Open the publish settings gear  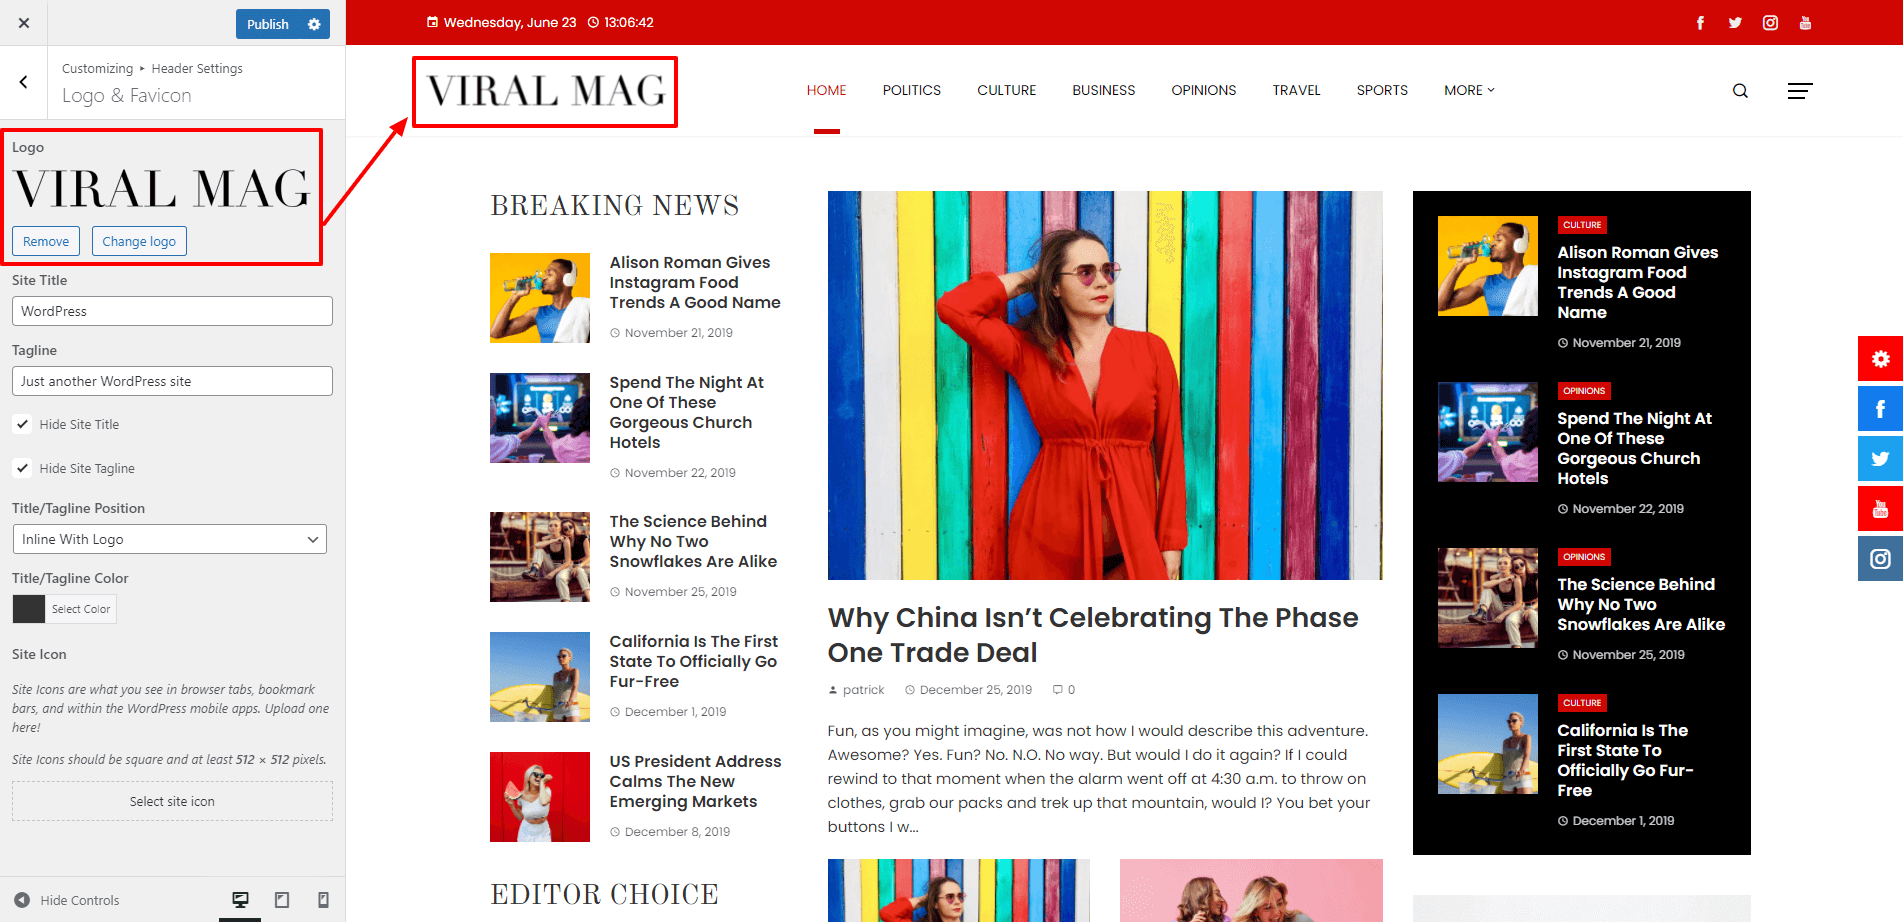click(x=314, y=24)
